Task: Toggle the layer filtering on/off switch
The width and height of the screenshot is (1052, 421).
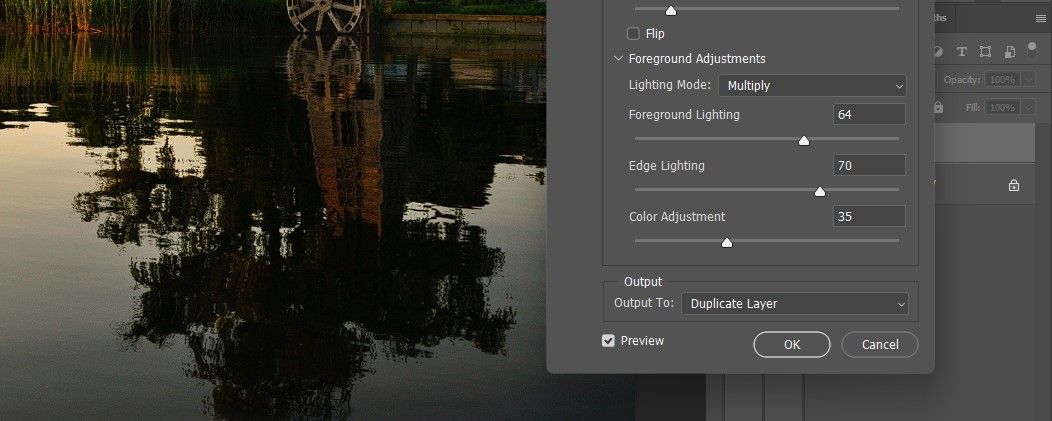Action: click(x=1032, y=50)
